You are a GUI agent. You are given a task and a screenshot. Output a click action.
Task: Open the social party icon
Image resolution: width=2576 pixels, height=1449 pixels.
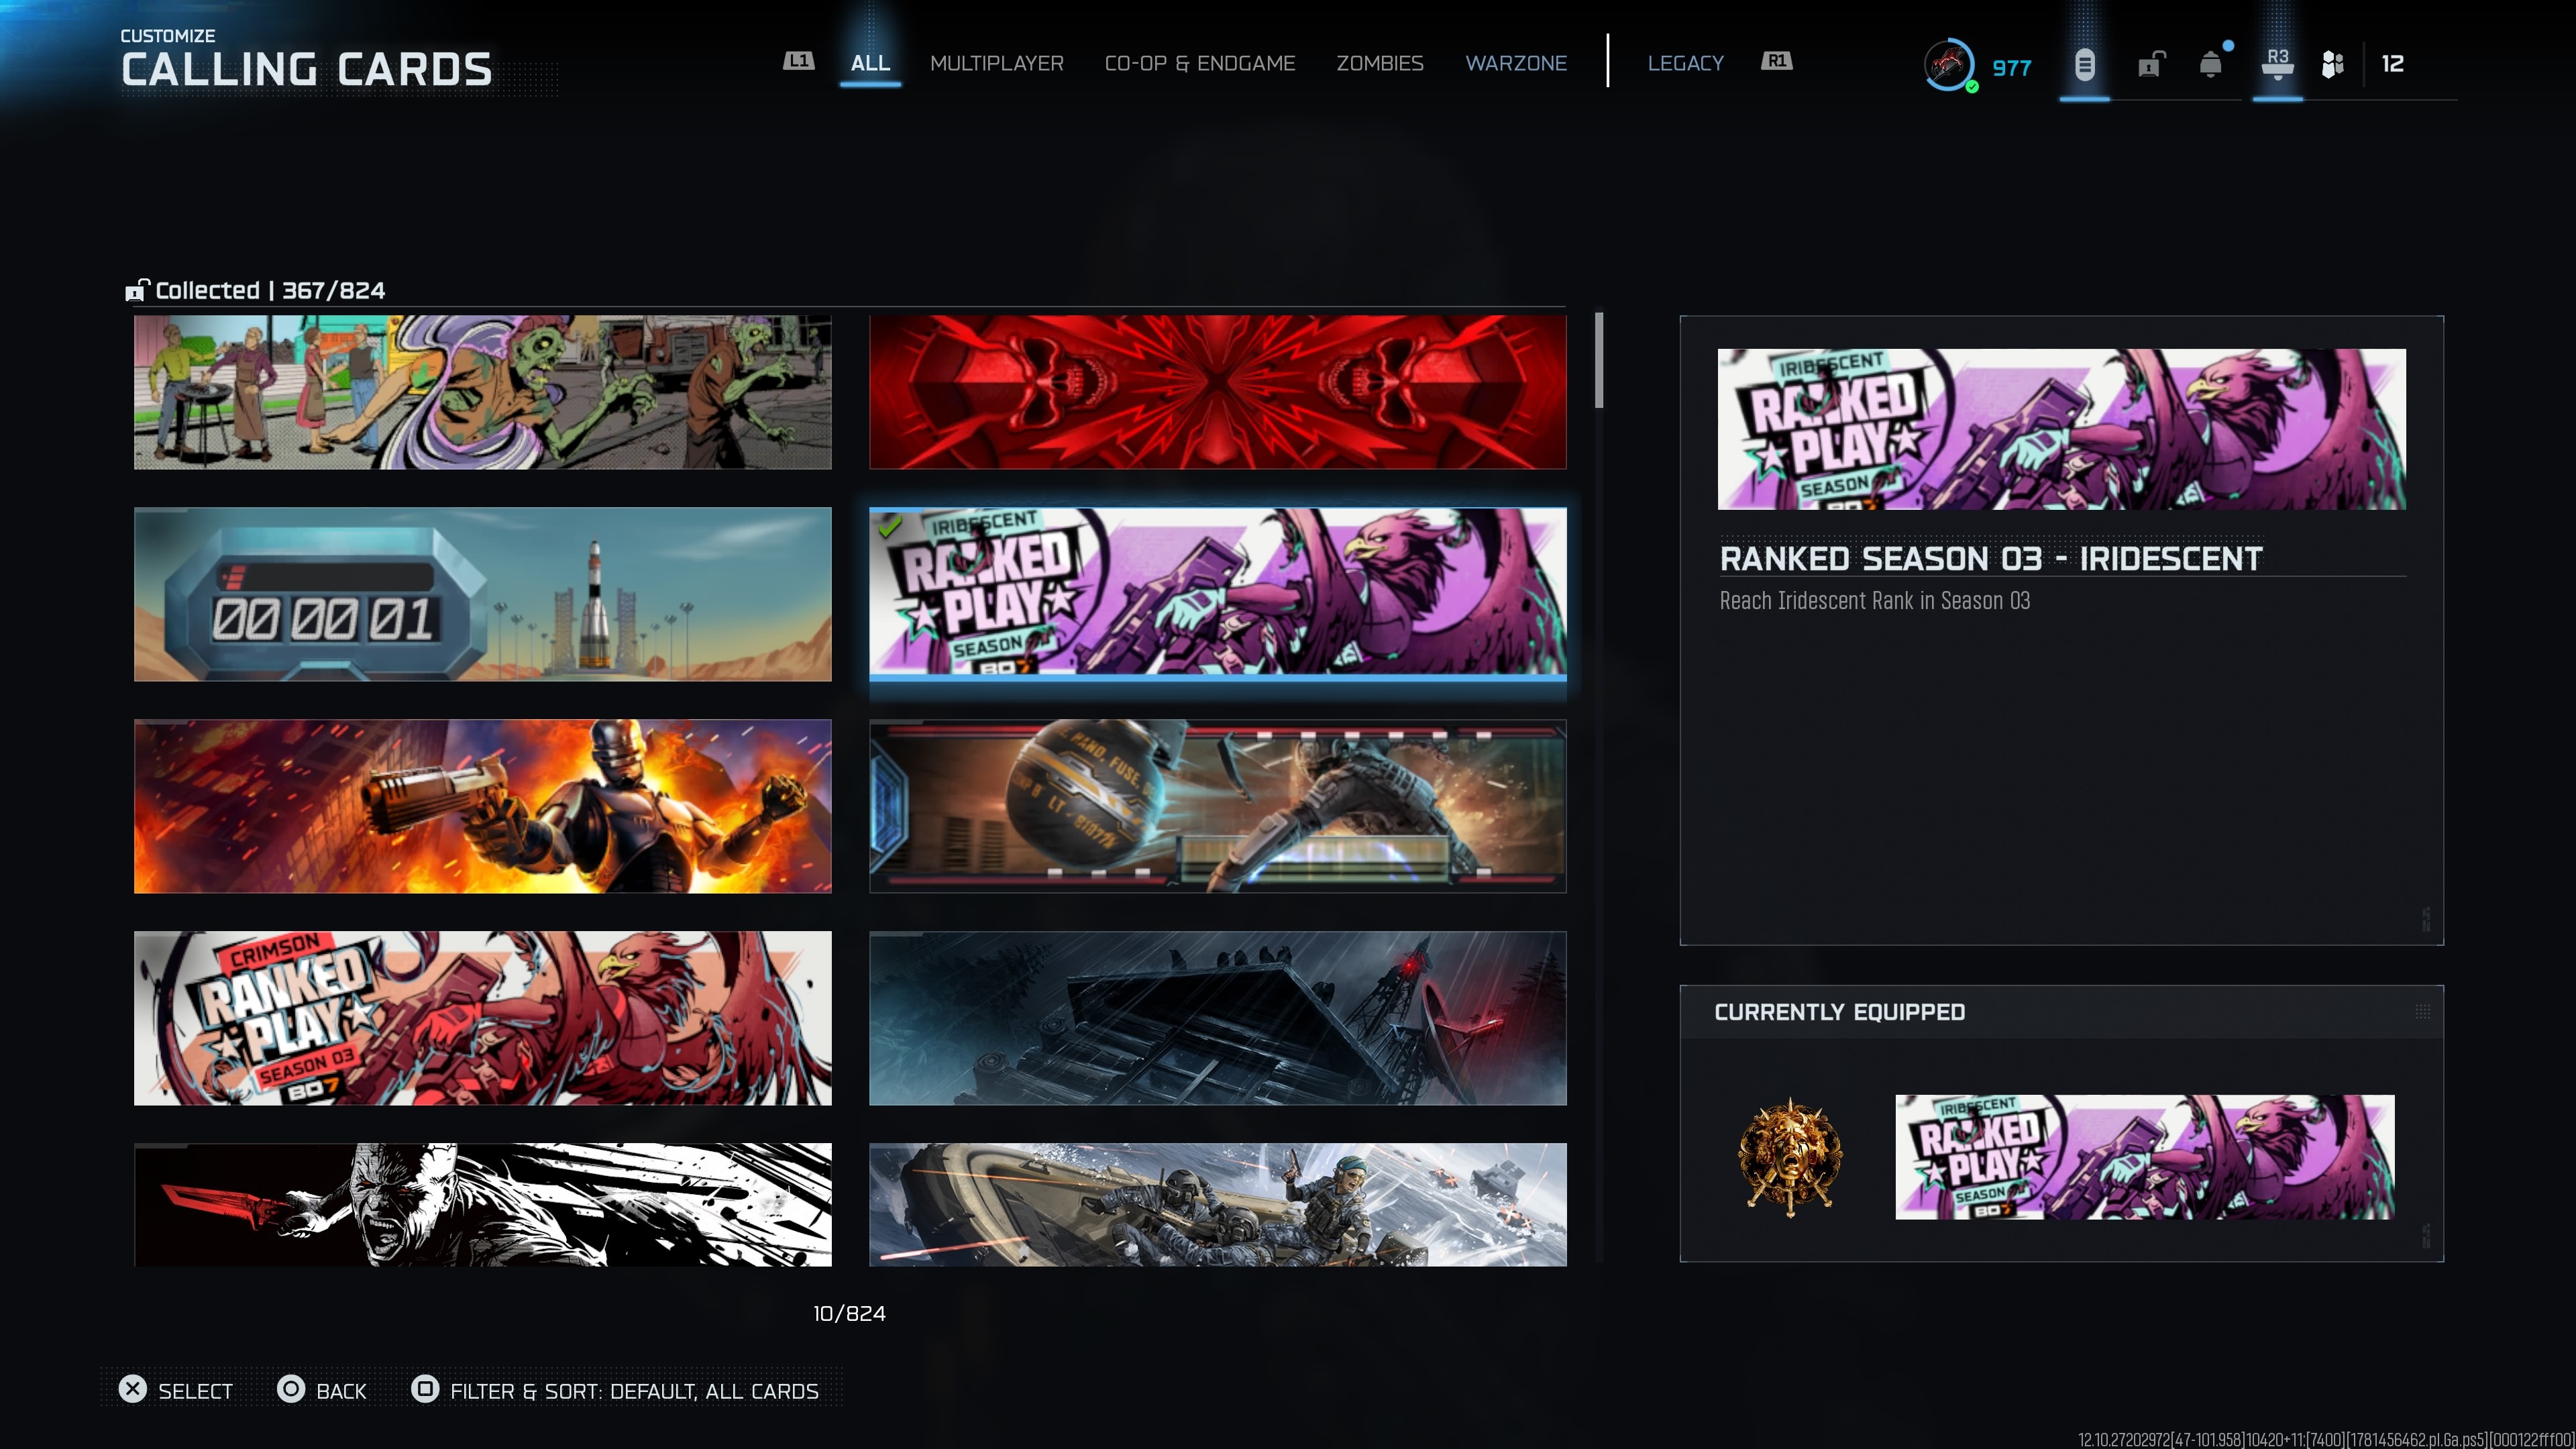[x=2332, y=65]
